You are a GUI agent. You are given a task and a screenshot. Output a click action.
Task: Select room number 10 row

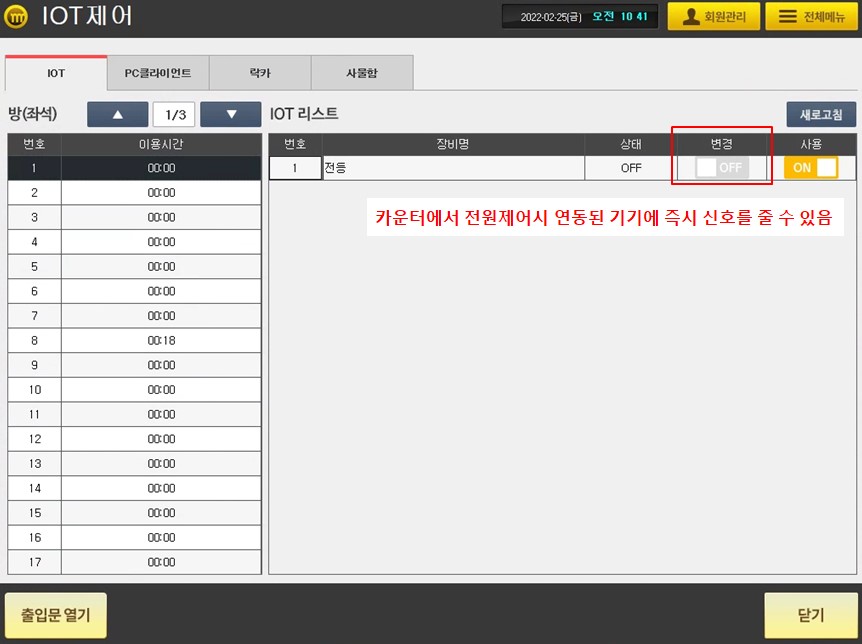(135, 390)
